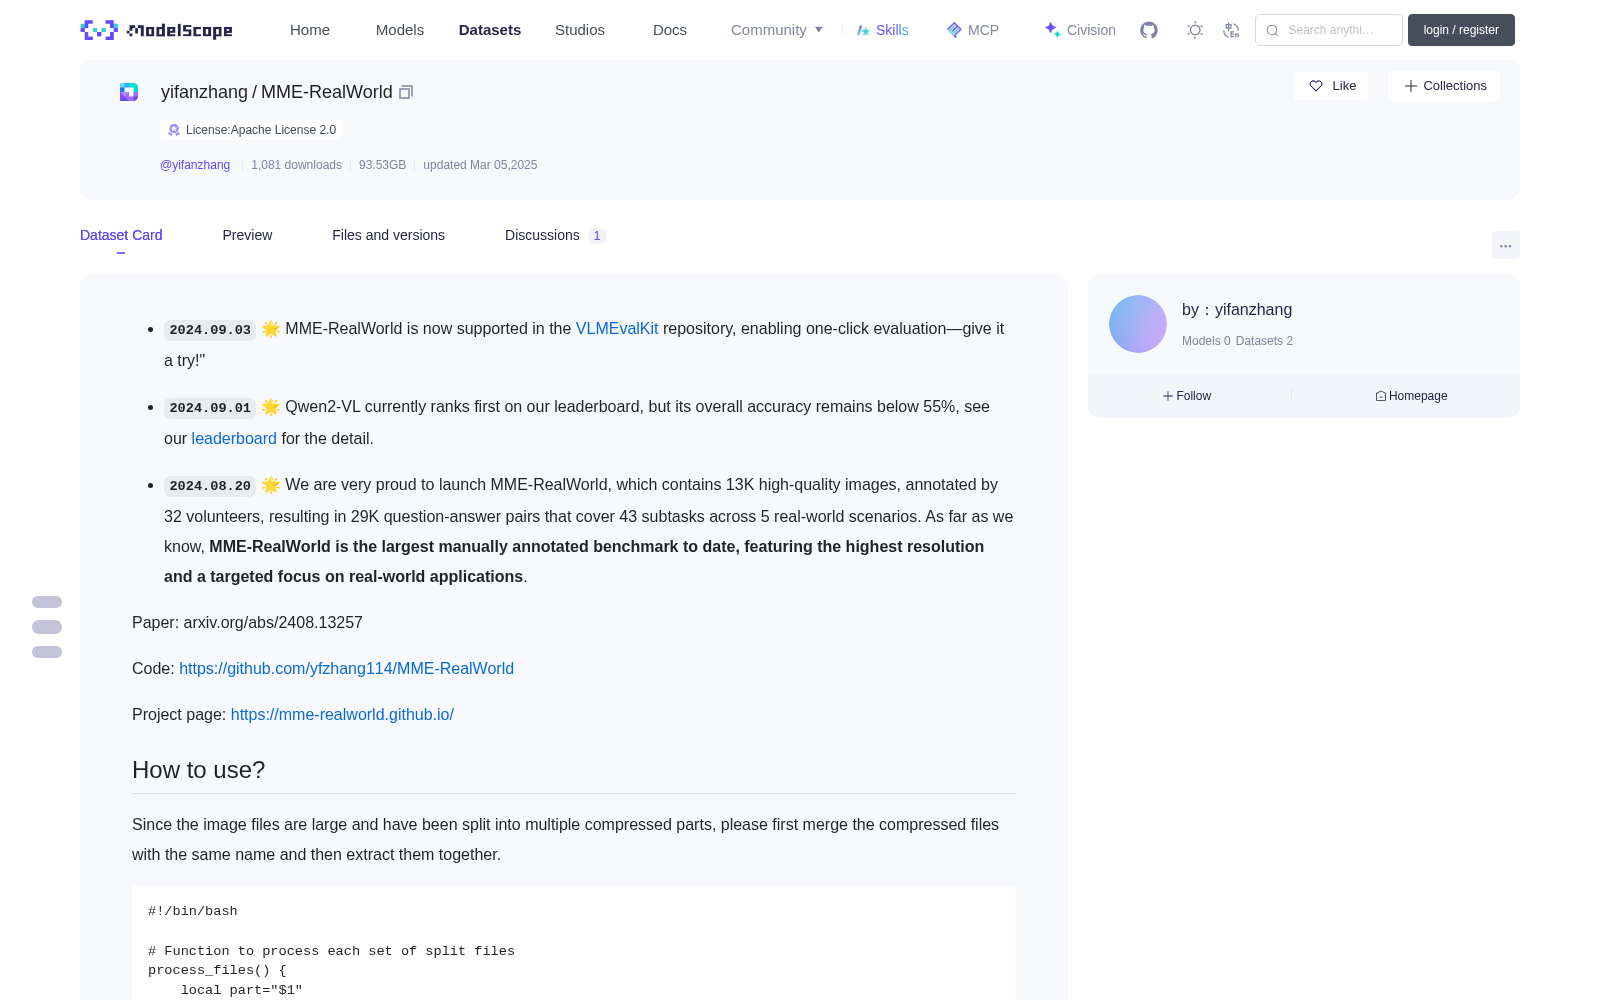Open the GitHub icon link
The width and height of the screenshot is (1600, 1000).
click(1149, 30)
